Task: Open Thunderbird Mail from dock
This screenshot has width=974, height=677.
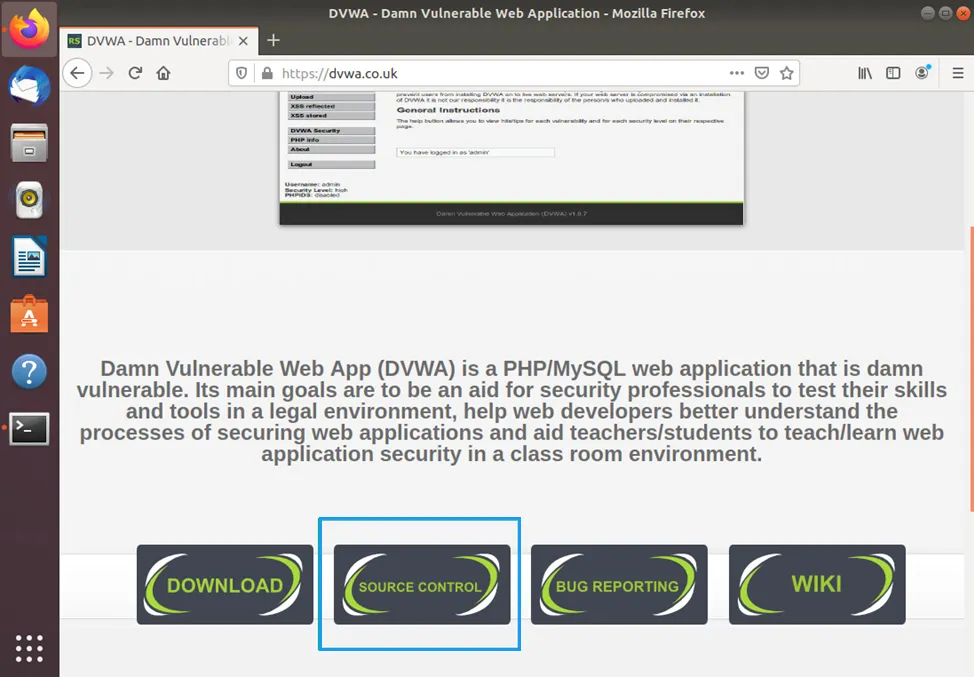Action: click(x=29, y=86)
